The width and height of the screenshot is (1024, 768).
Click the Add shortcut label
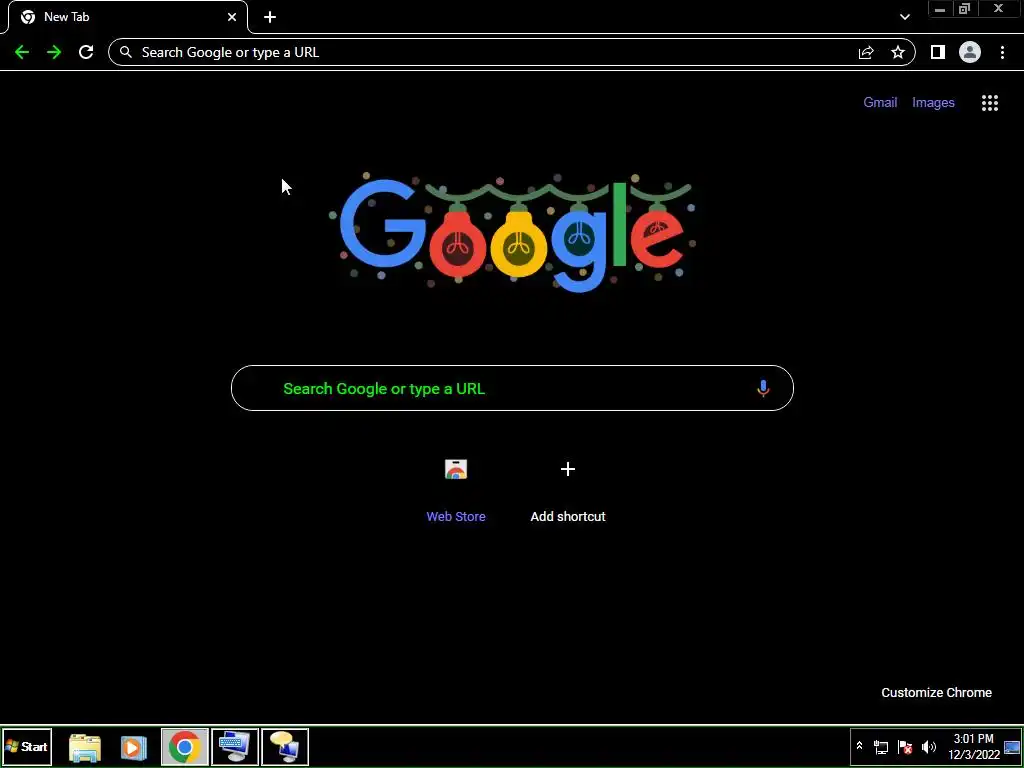[x=568, y=517]
